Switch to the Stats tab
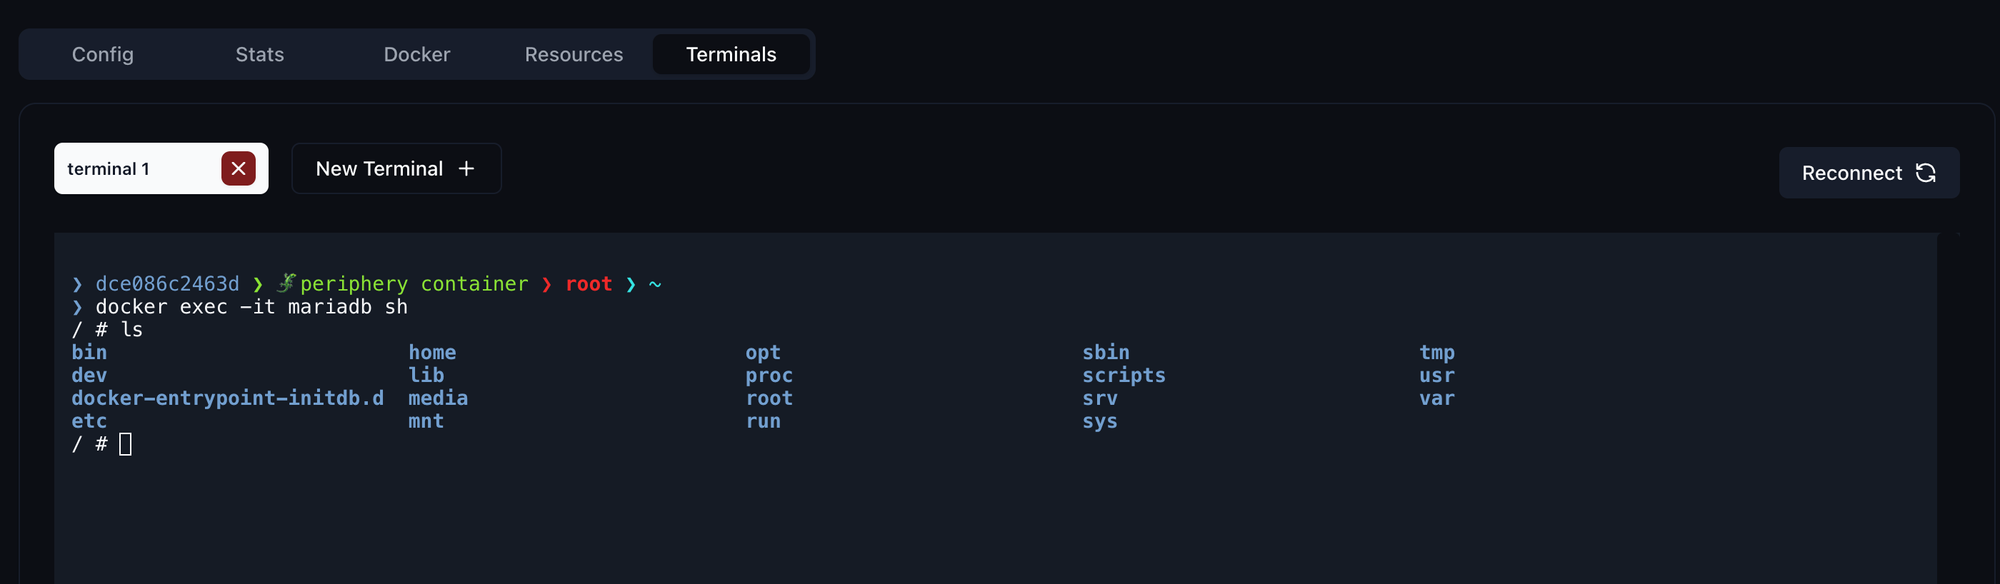Screen dimensions: 2000x584 [260, 54]
